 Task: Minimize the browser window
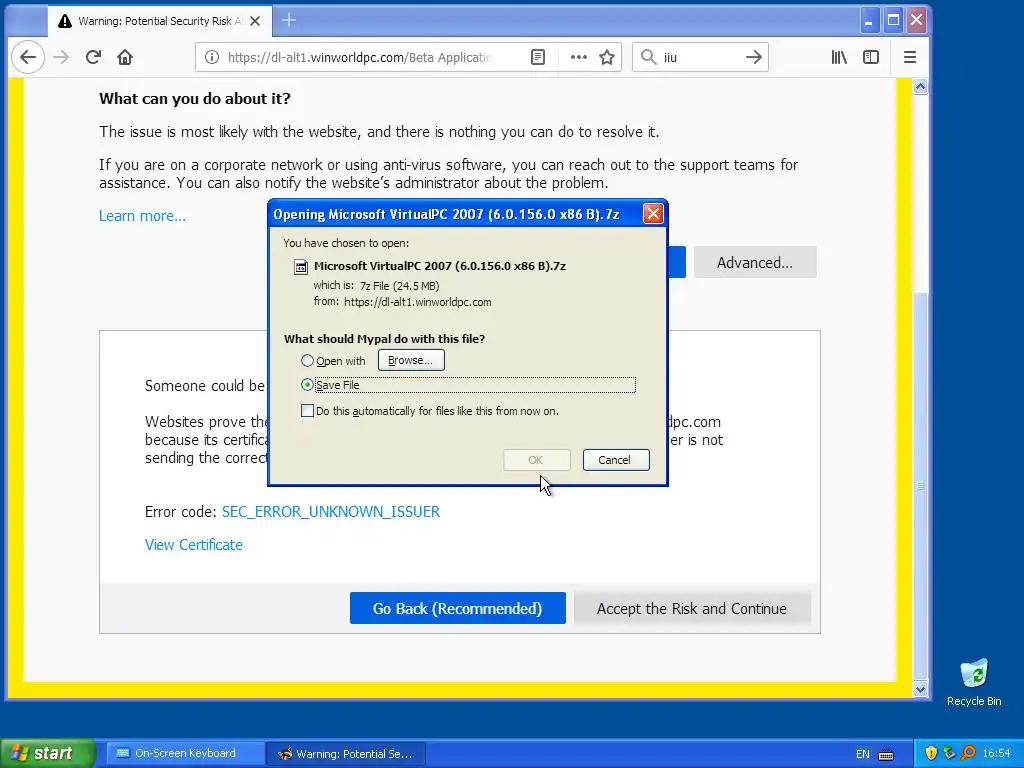869,20
